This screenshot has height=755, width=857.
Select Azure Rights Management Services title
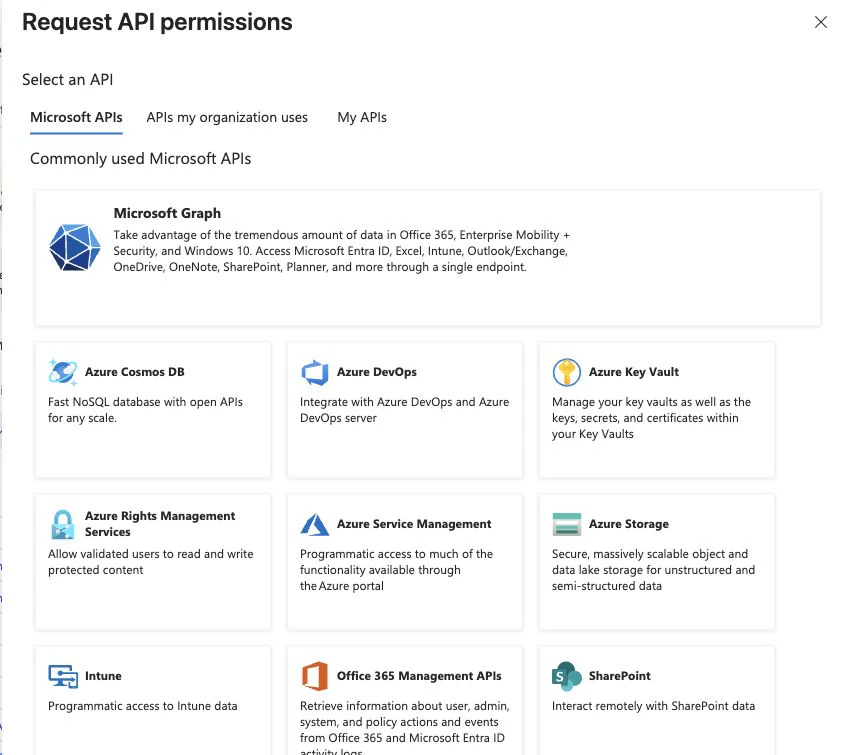(x=160, y=524)
